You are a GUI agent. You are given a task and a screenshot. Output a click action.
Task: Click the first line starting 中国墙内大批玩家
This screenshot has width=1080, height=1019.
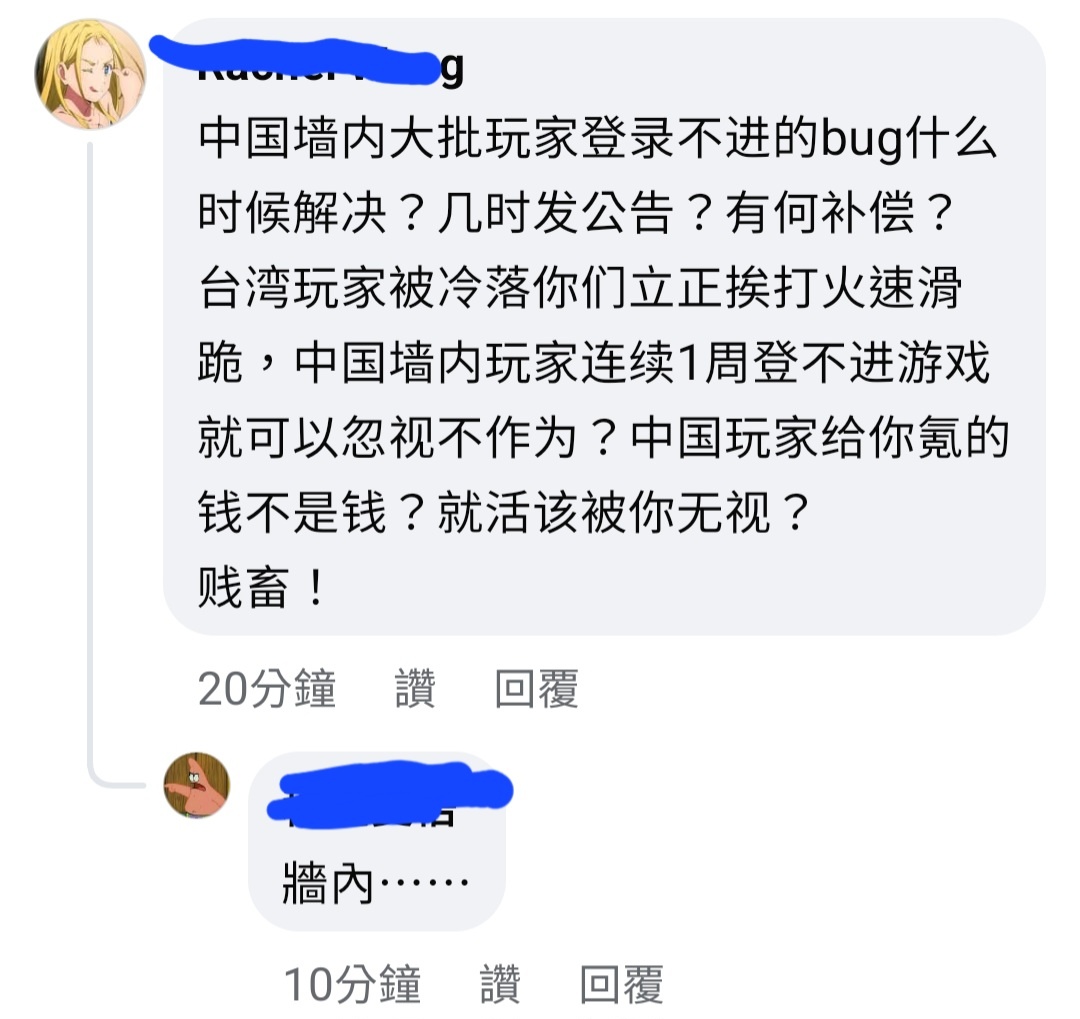pyautogui.click(x=597, y=138)
